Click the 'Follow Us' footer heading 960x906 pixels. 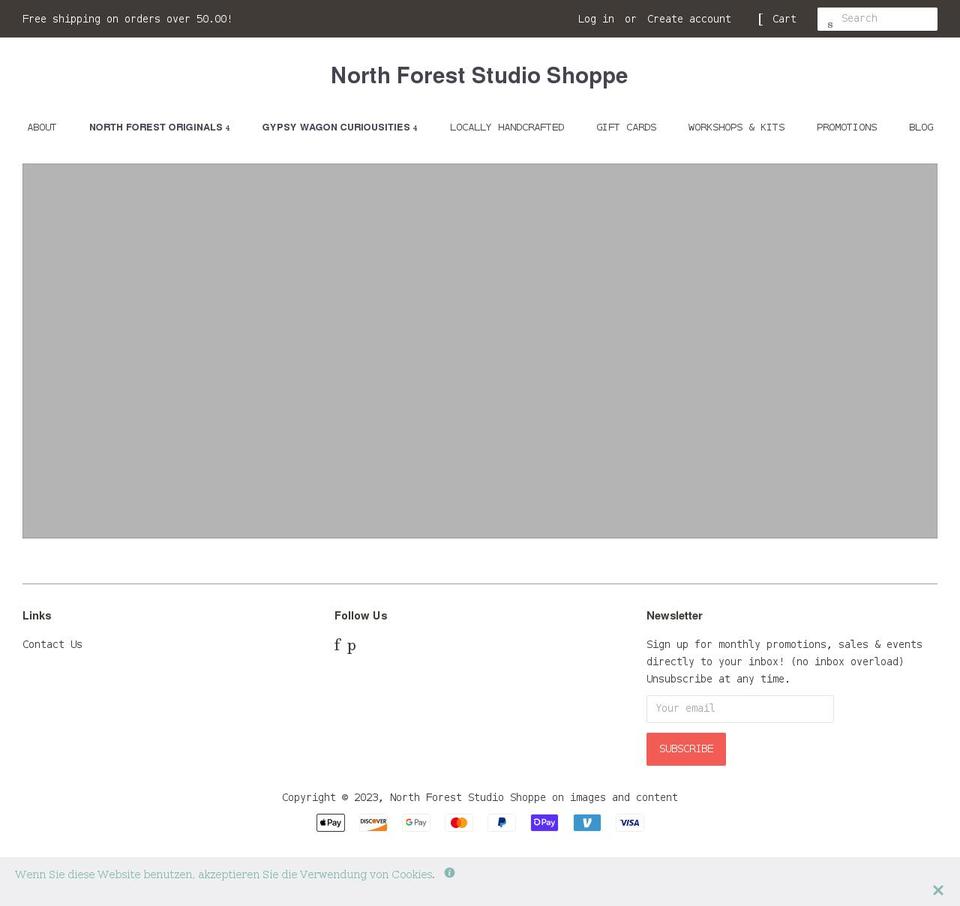[x=361, y=616]
